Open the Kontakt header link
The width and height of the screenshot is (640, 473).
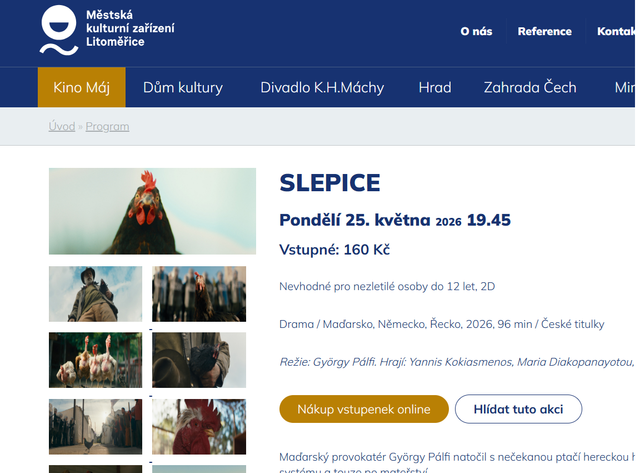point(616,31)
